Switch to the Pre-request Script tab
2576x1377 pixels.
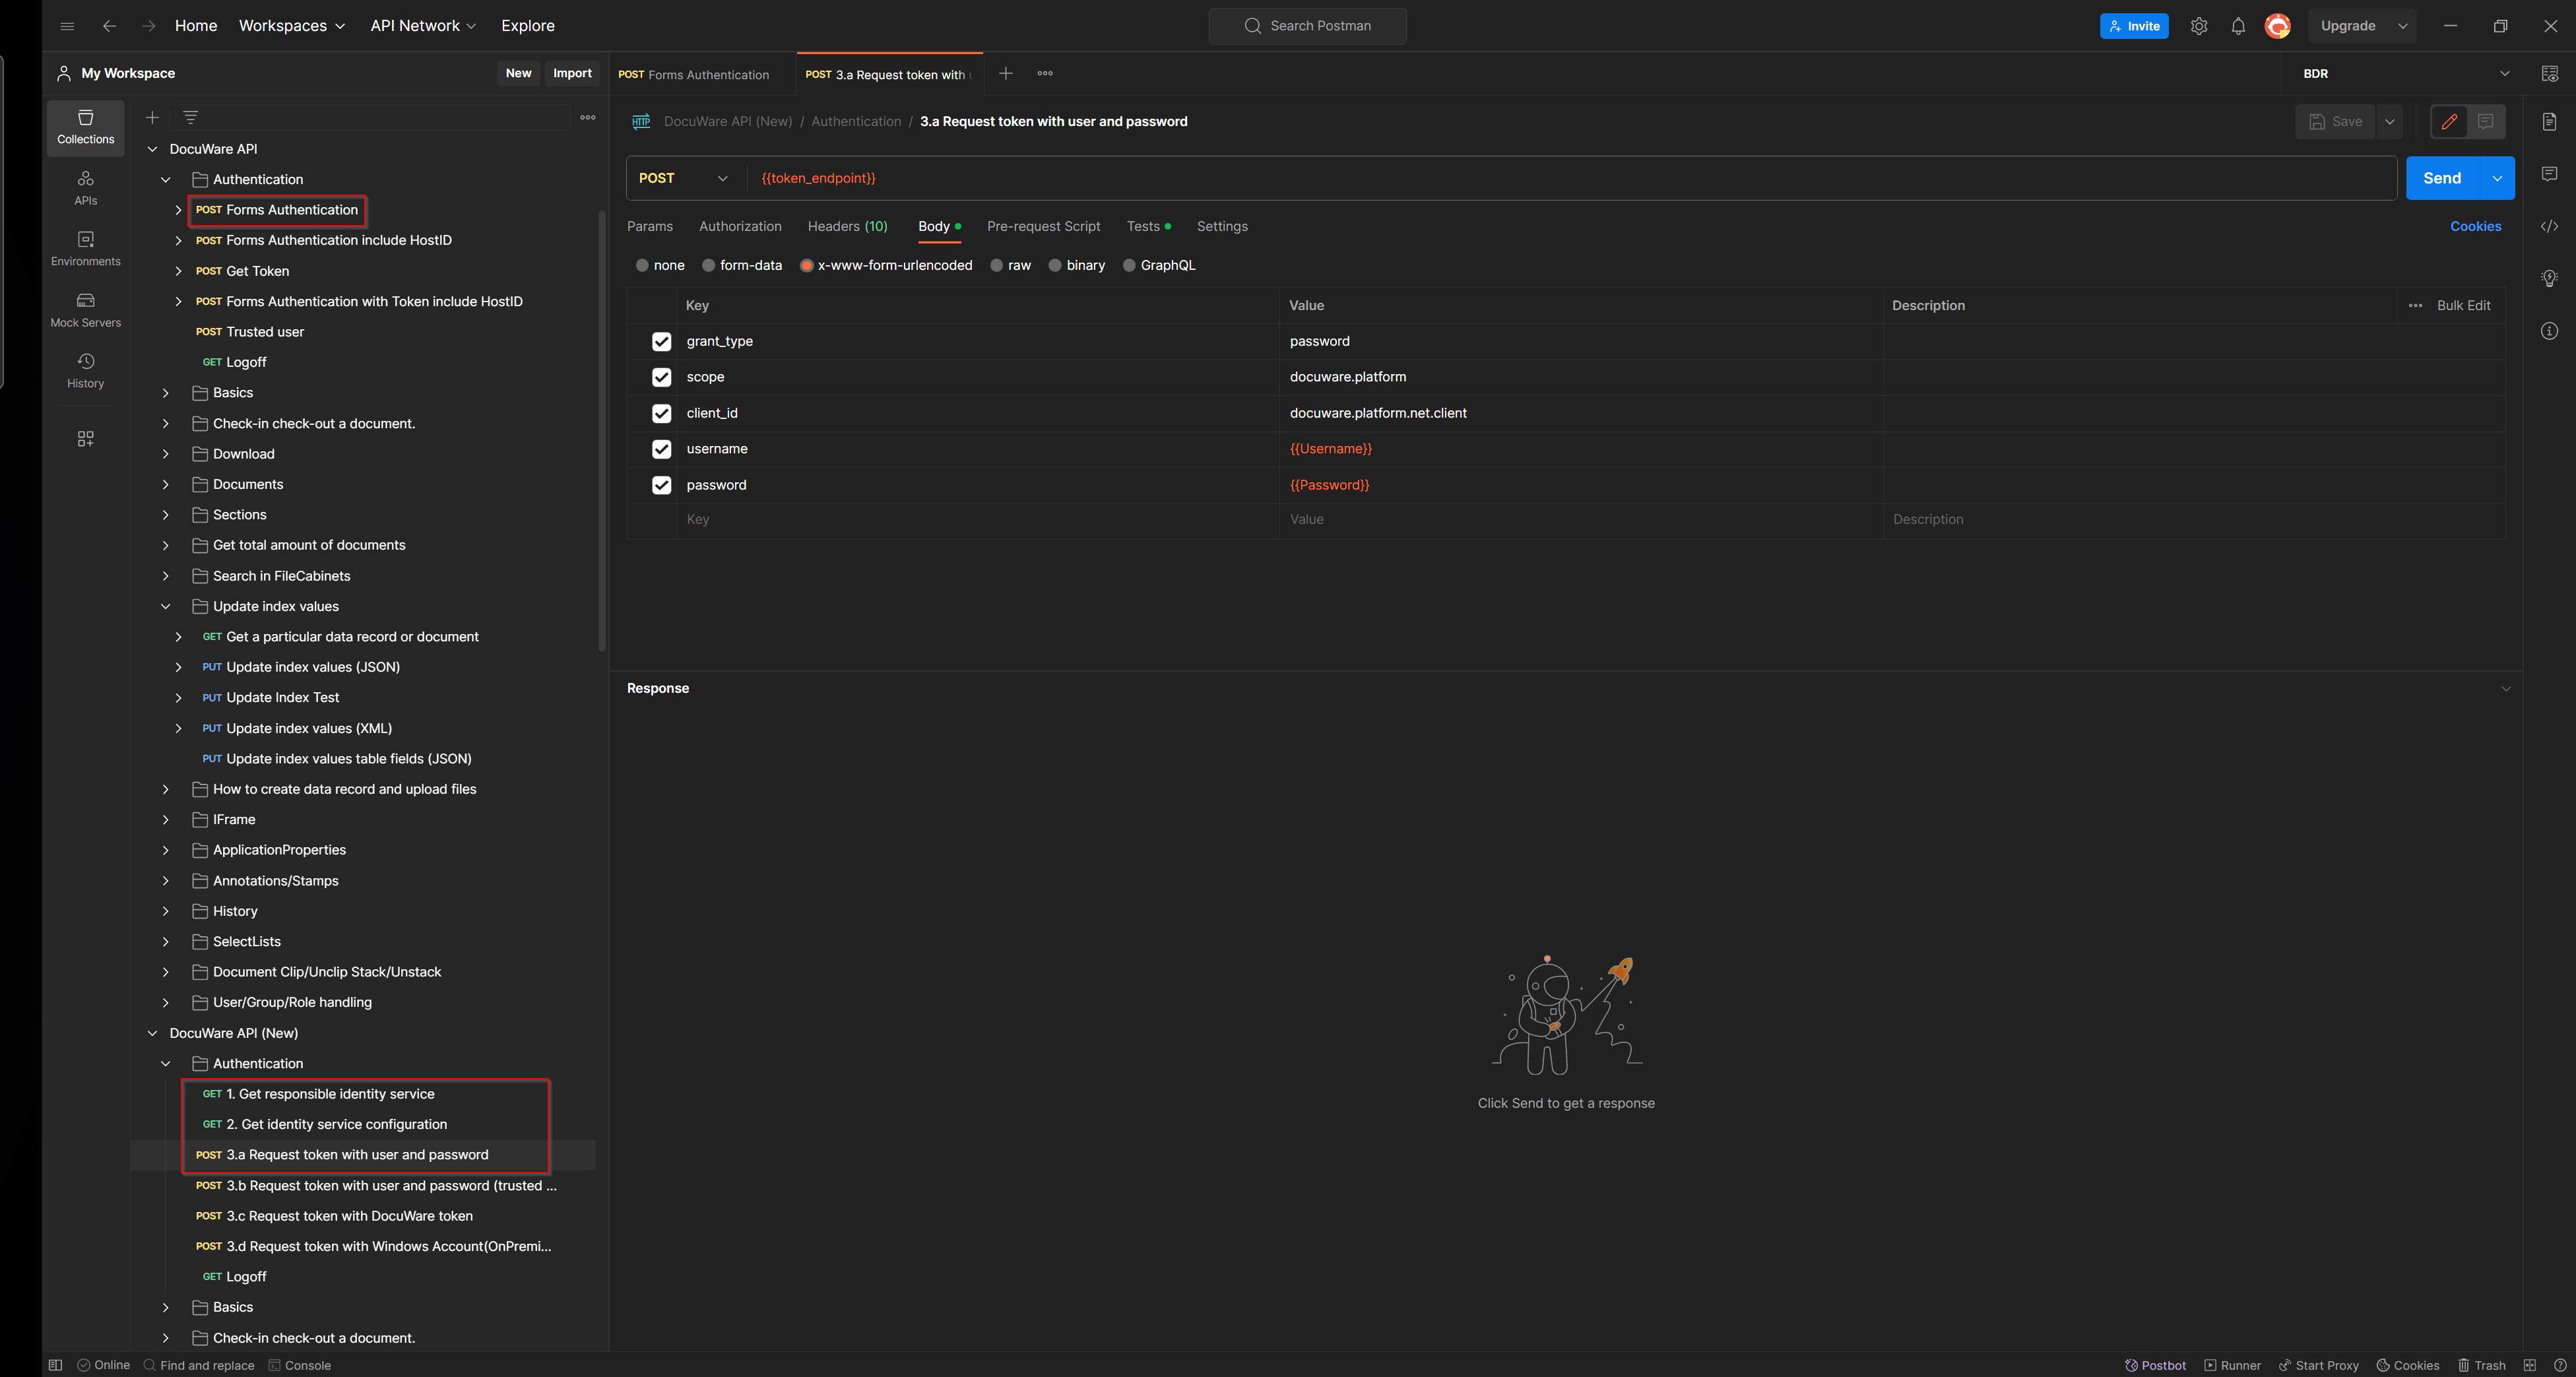pos(1043,226)
